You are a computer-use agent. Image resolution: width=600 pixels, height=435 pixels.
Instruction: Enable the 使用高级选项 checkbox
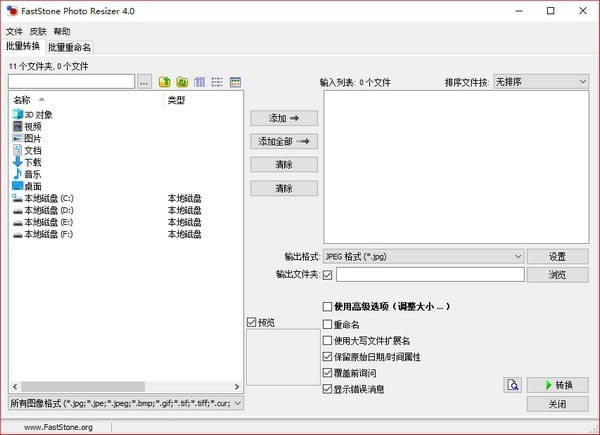click(x=327, y=306)
